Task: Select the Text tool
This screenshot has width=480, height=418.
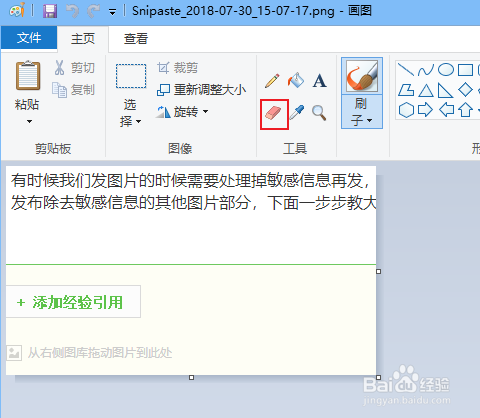Action: click(319, 81)
